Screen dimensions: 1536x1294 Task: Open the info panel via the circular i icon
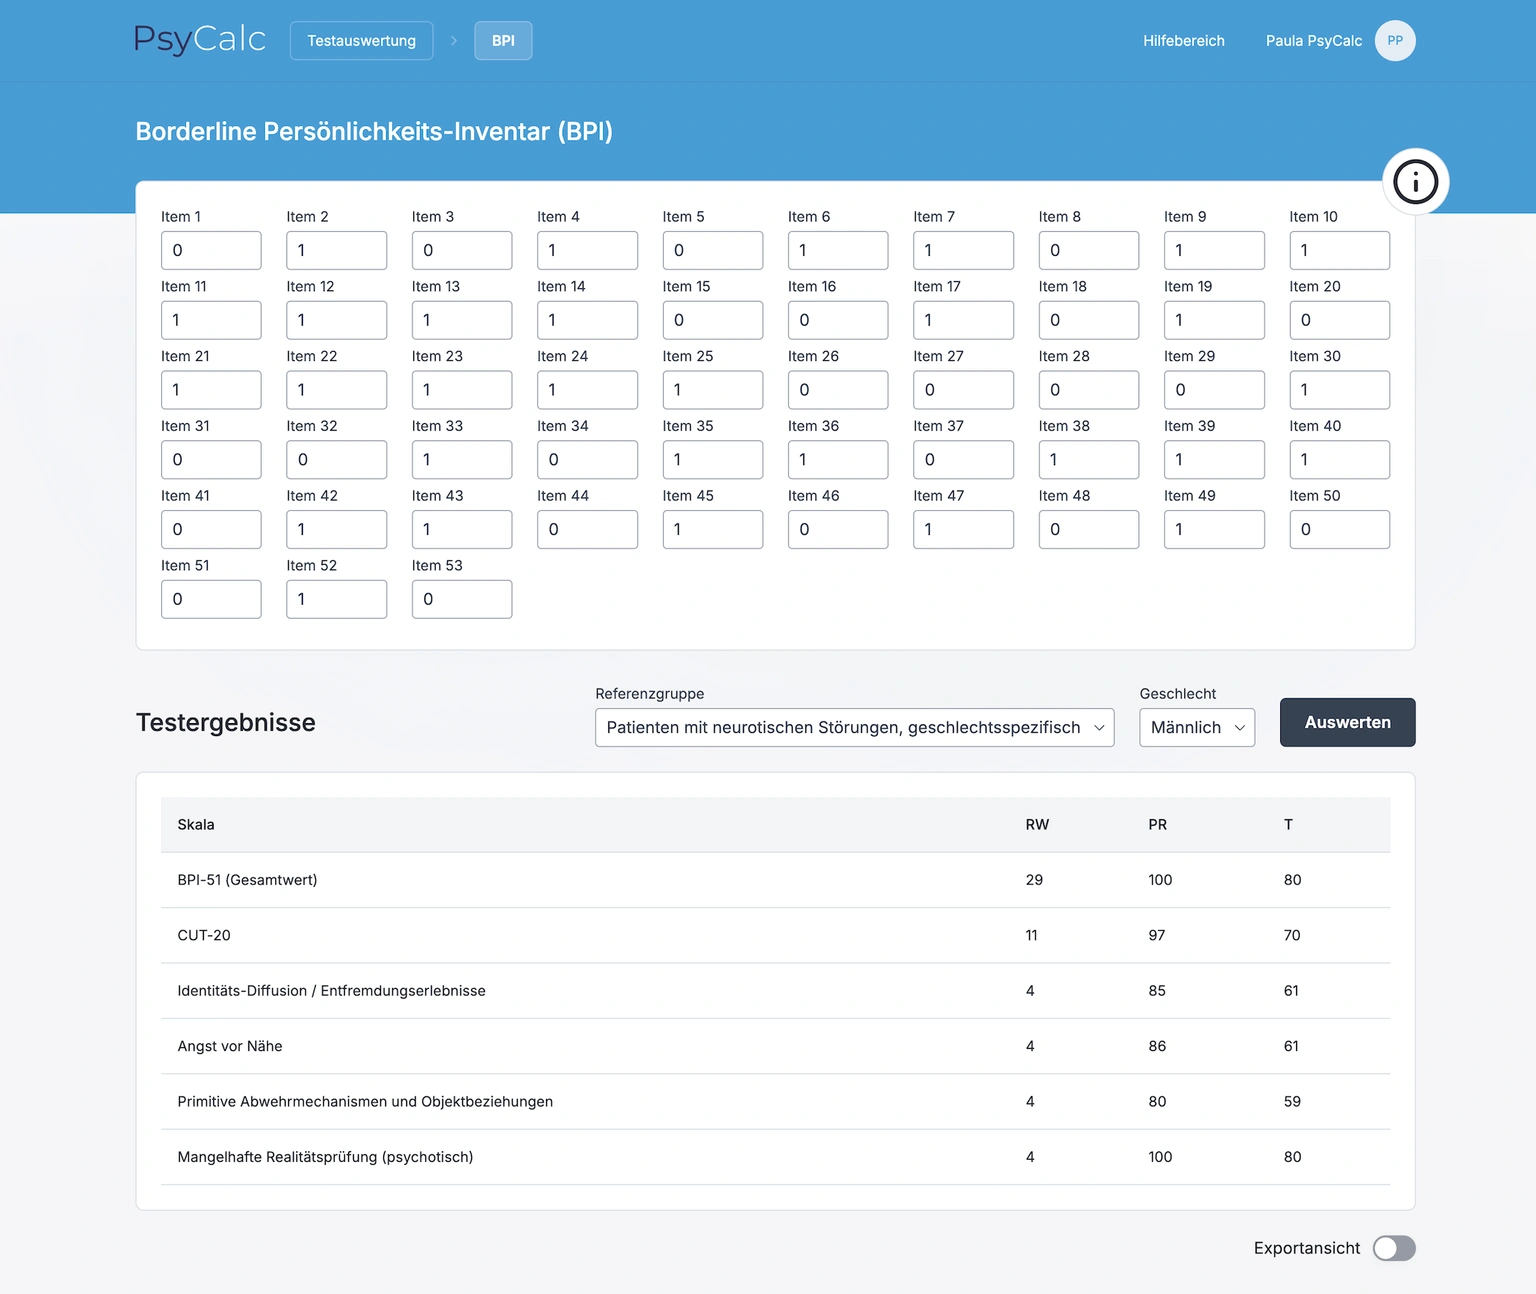1415,181
